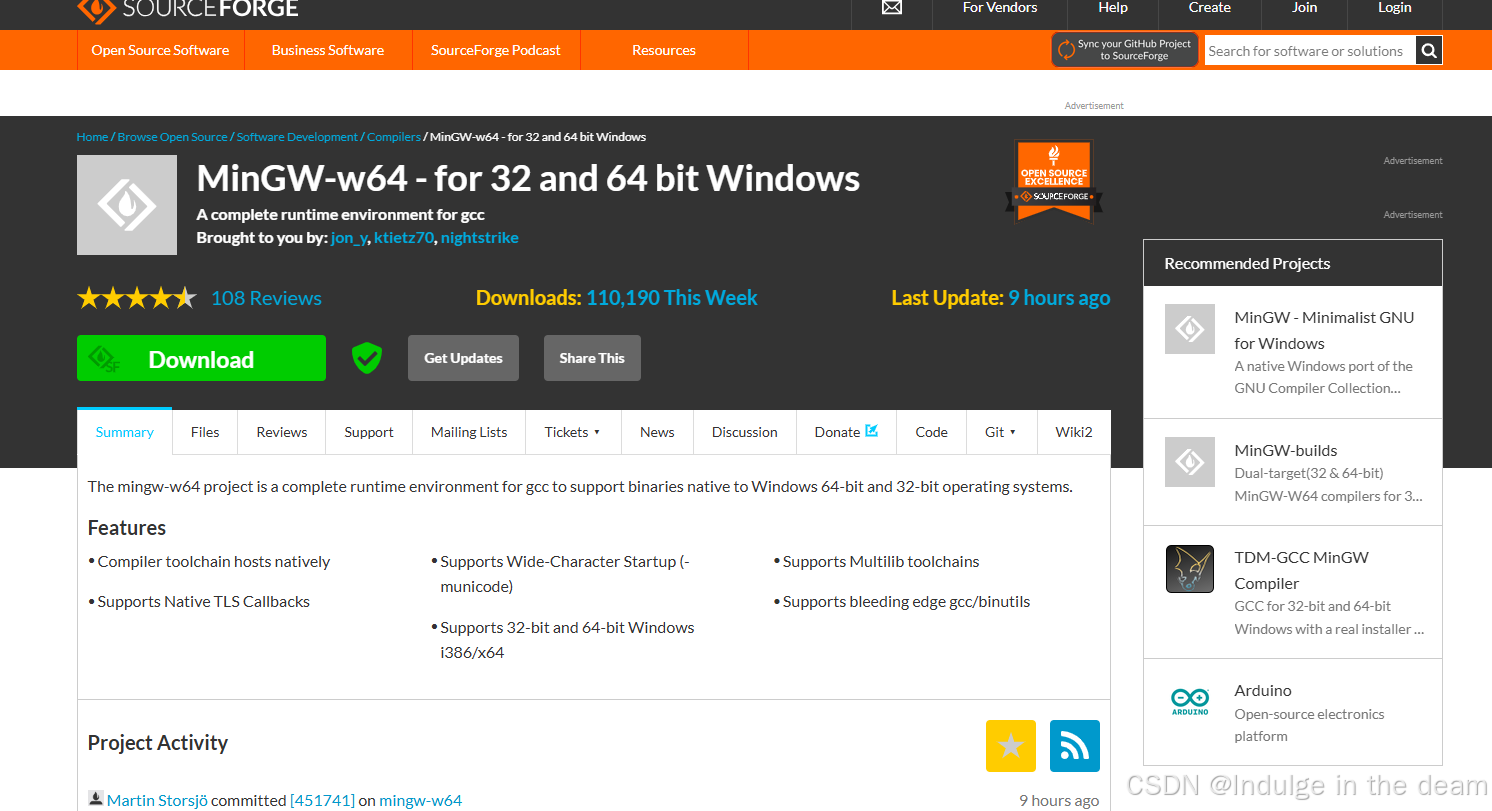Click the For Vendors link
The image size is (1492, 811).
pos(1000,7)
